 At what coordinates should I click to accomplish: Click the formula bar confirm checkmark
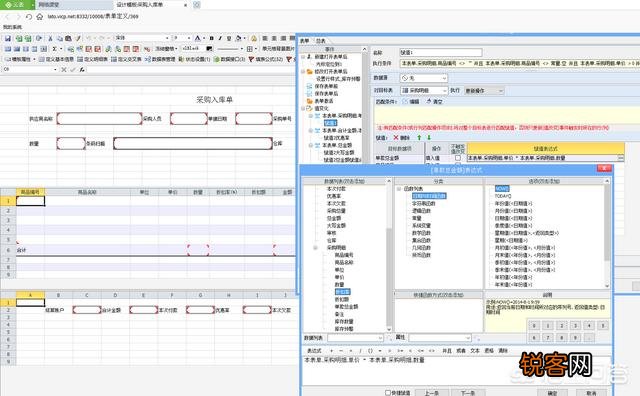(x=73, y=69)
